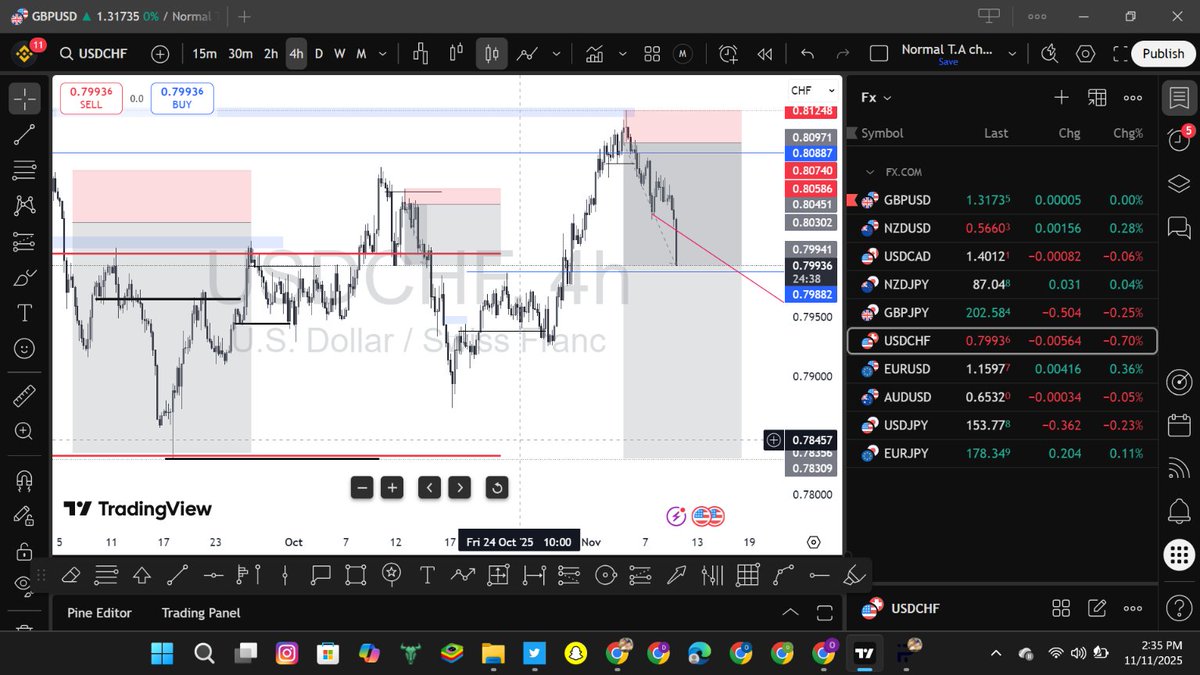Open the watchlist advanced view table icon
Image resolution: width=1200 pixels, height=675 pixels.
click(1097, 97)
